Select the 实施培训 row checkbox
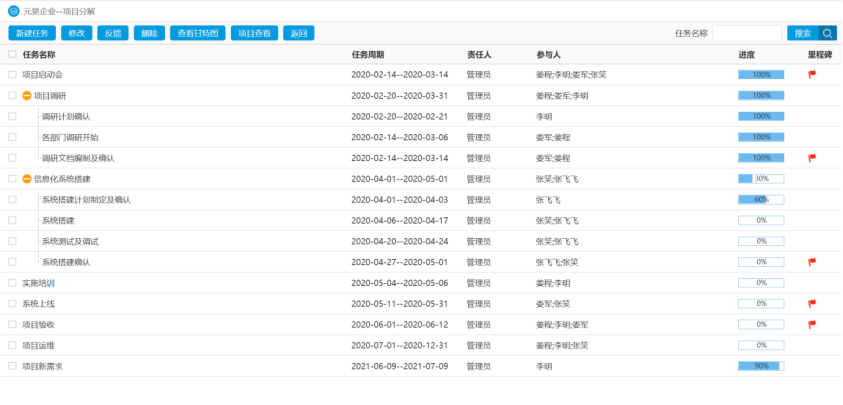 tap(12, 283)
